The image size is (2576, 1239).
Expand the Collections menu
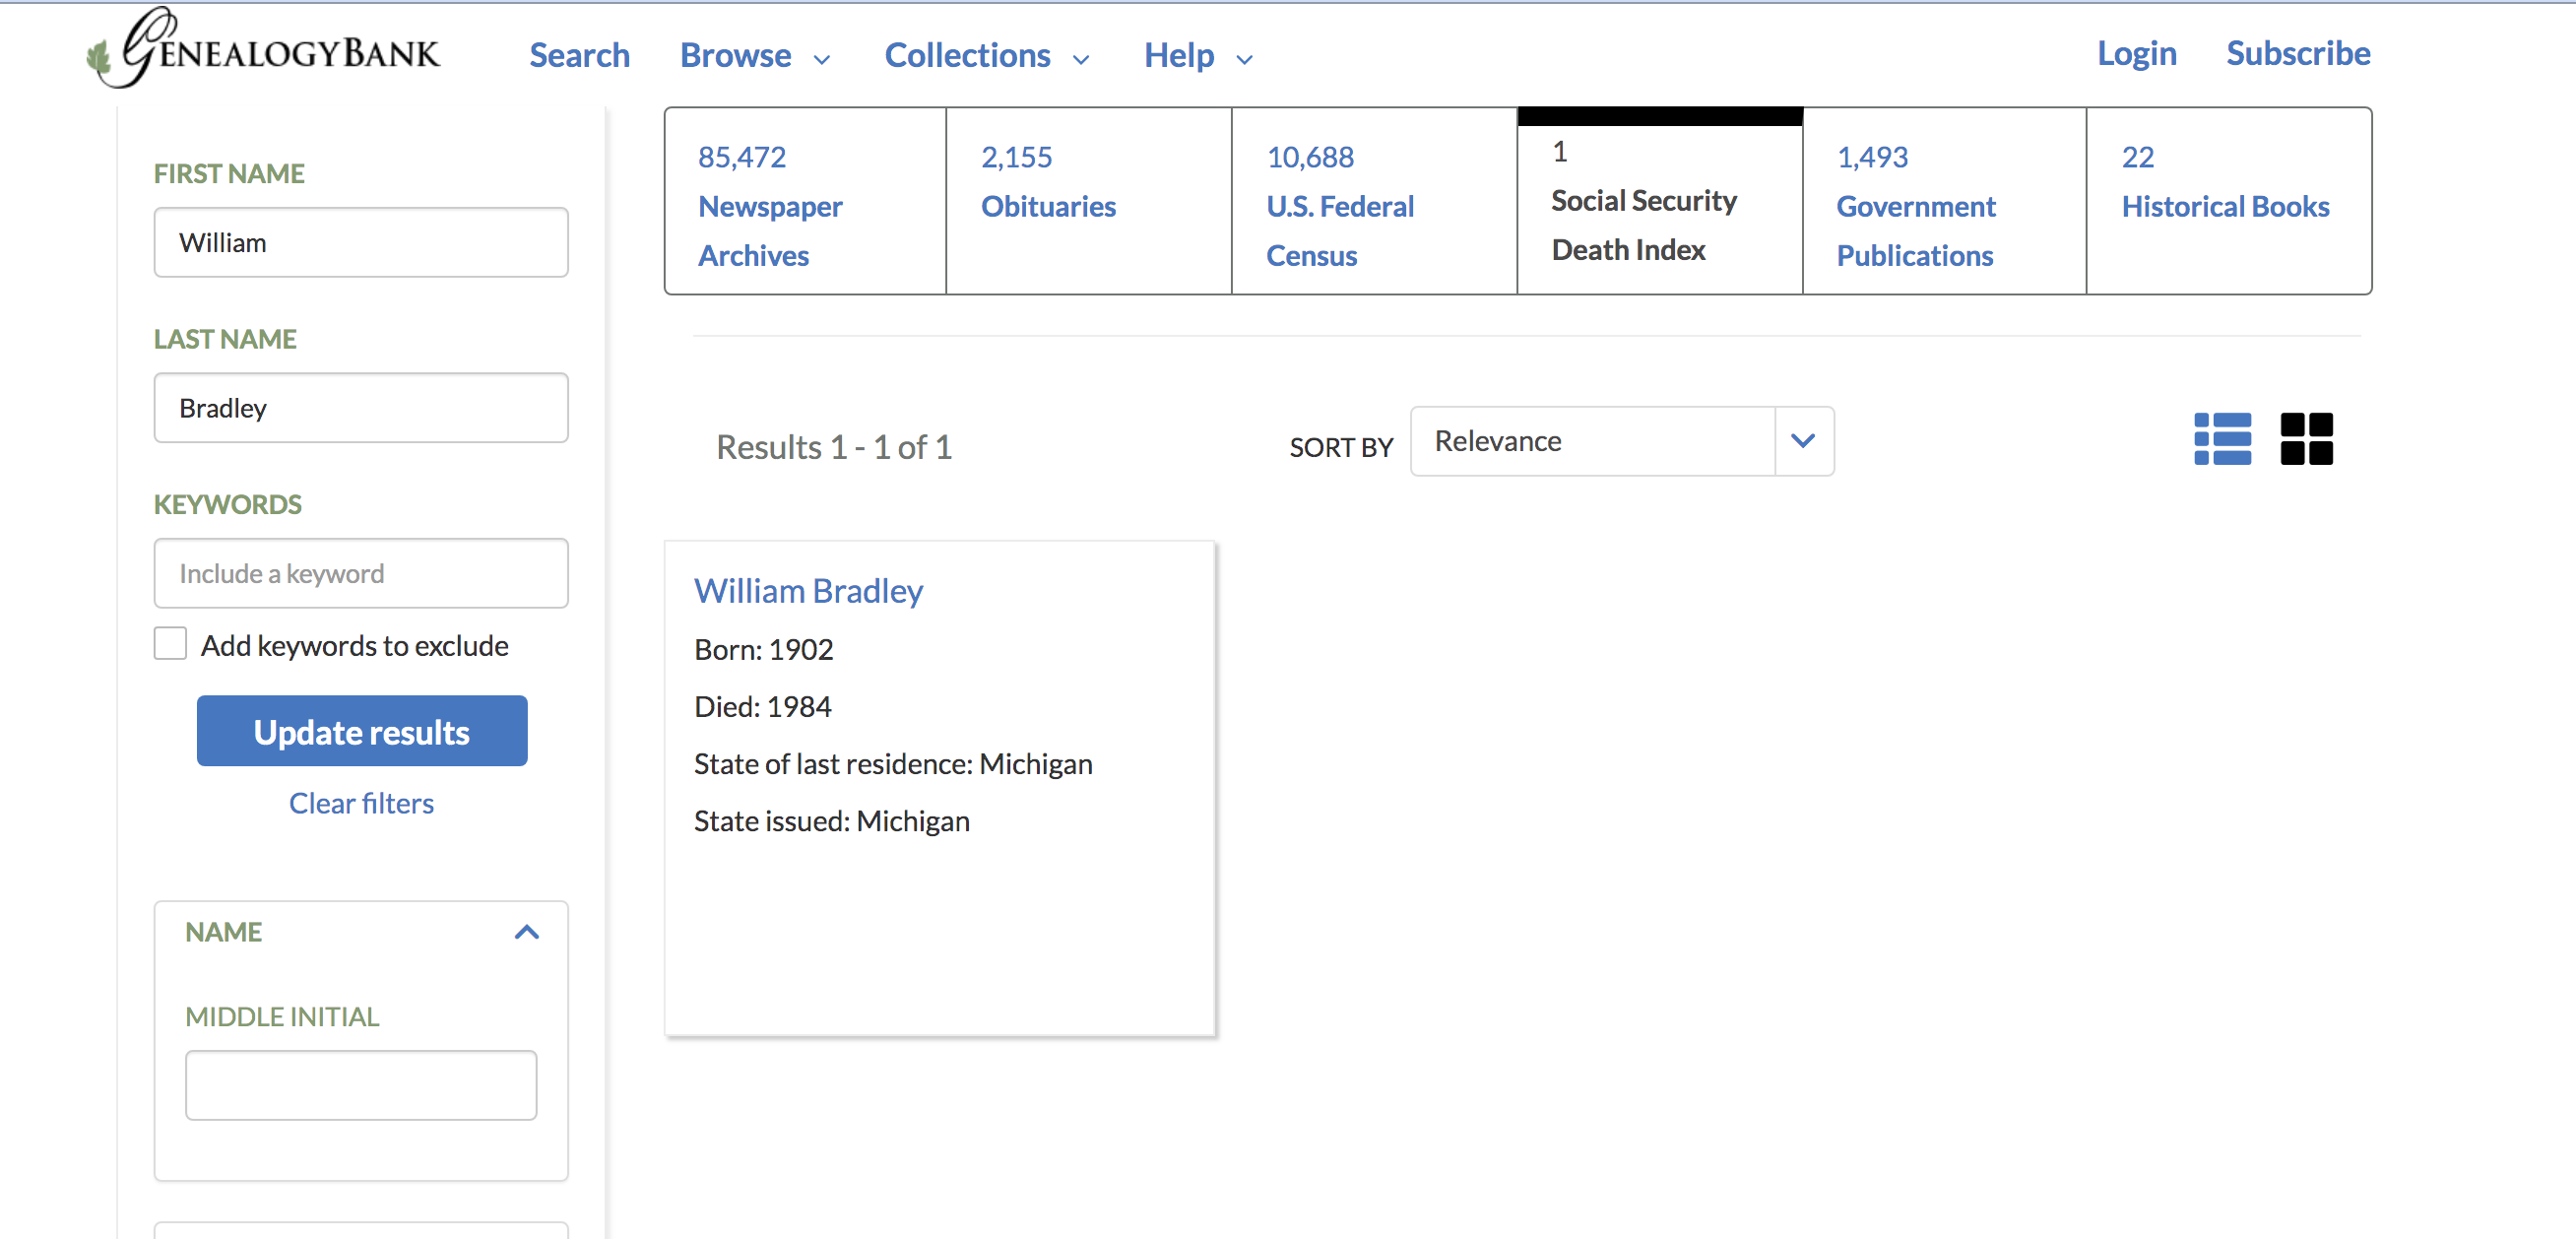click(x=986, y=56)
